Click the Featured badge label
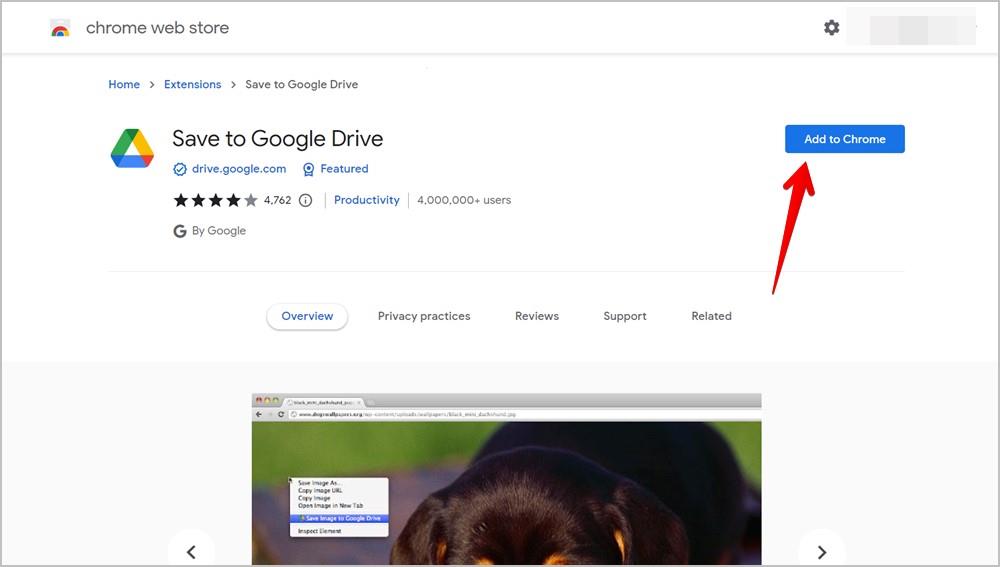 [344, 169]
